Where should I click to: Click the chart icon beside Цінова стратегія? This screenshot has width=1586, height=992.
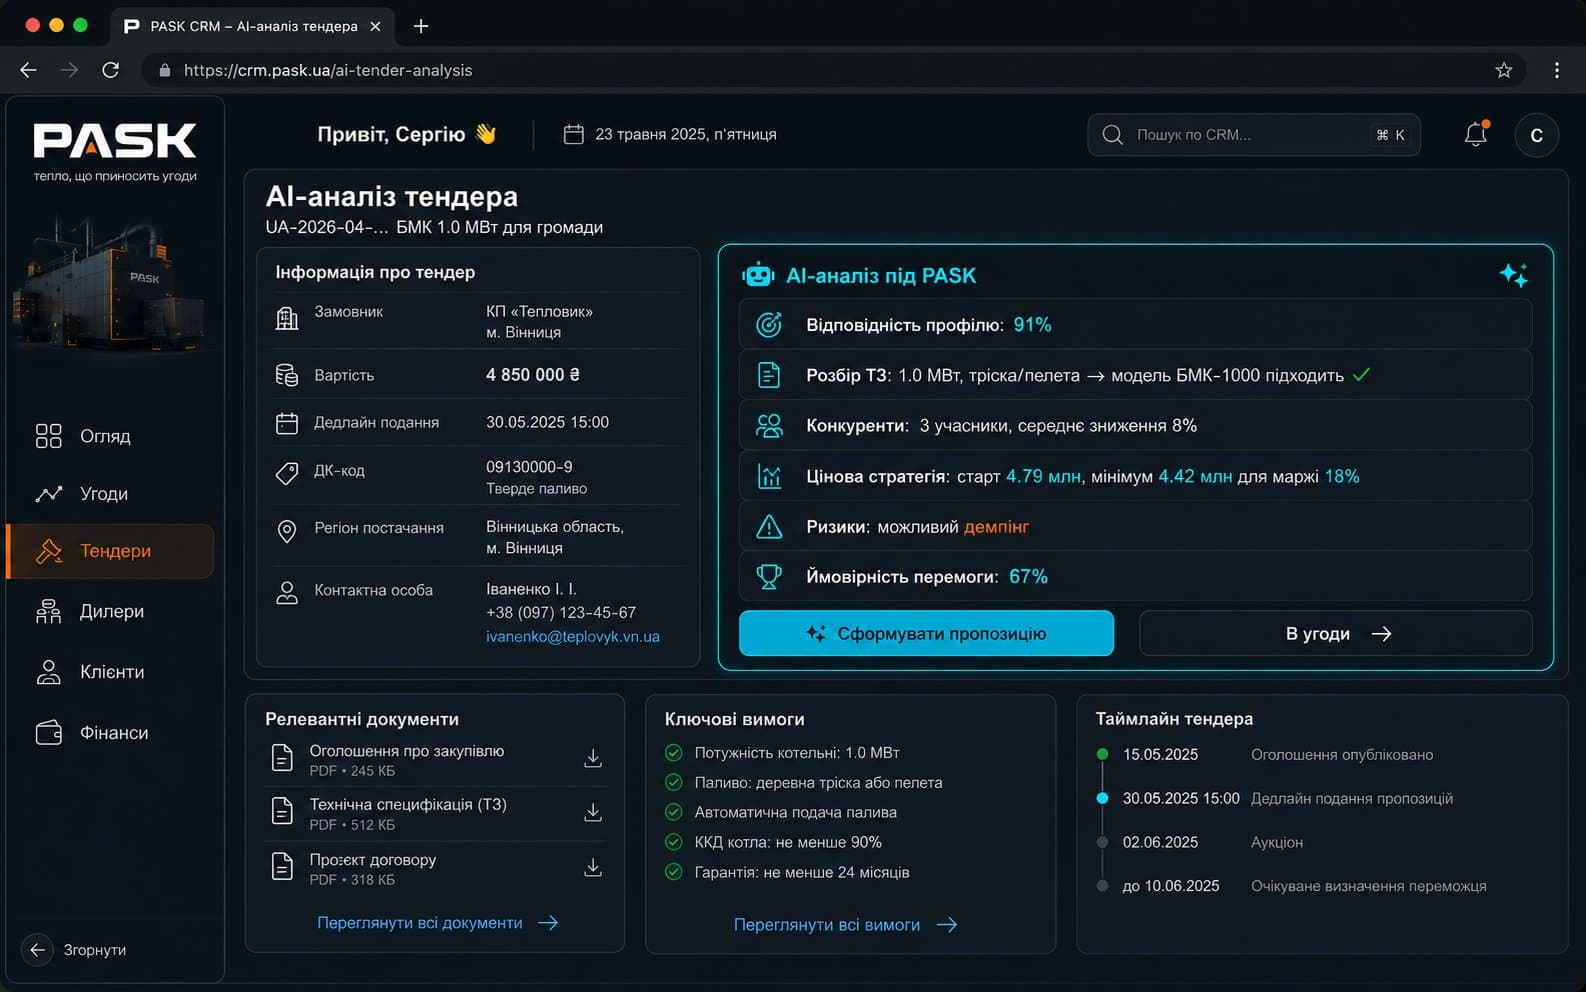pos(769,476)
